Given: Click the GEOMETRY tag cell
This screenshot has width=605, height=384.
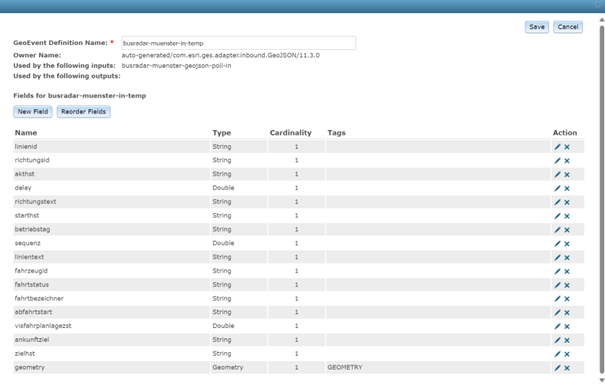Looking at the screenshot, I should pyautogui.click(x=438, y=367).
